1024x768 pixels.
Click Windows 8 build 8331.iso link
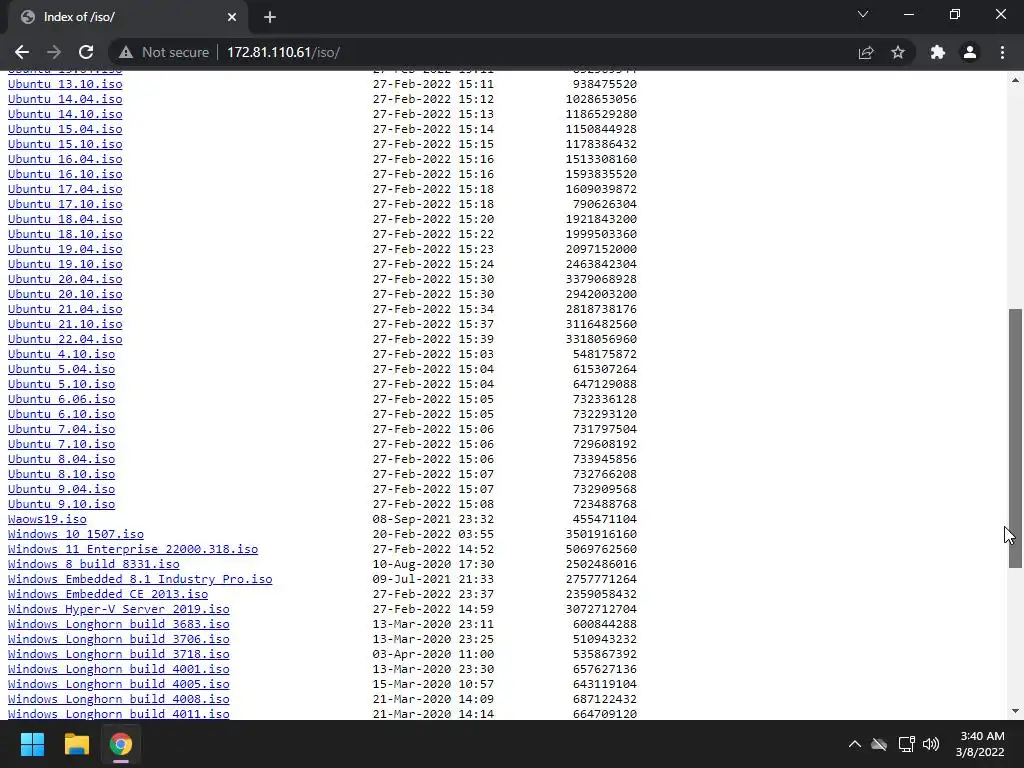93,565
